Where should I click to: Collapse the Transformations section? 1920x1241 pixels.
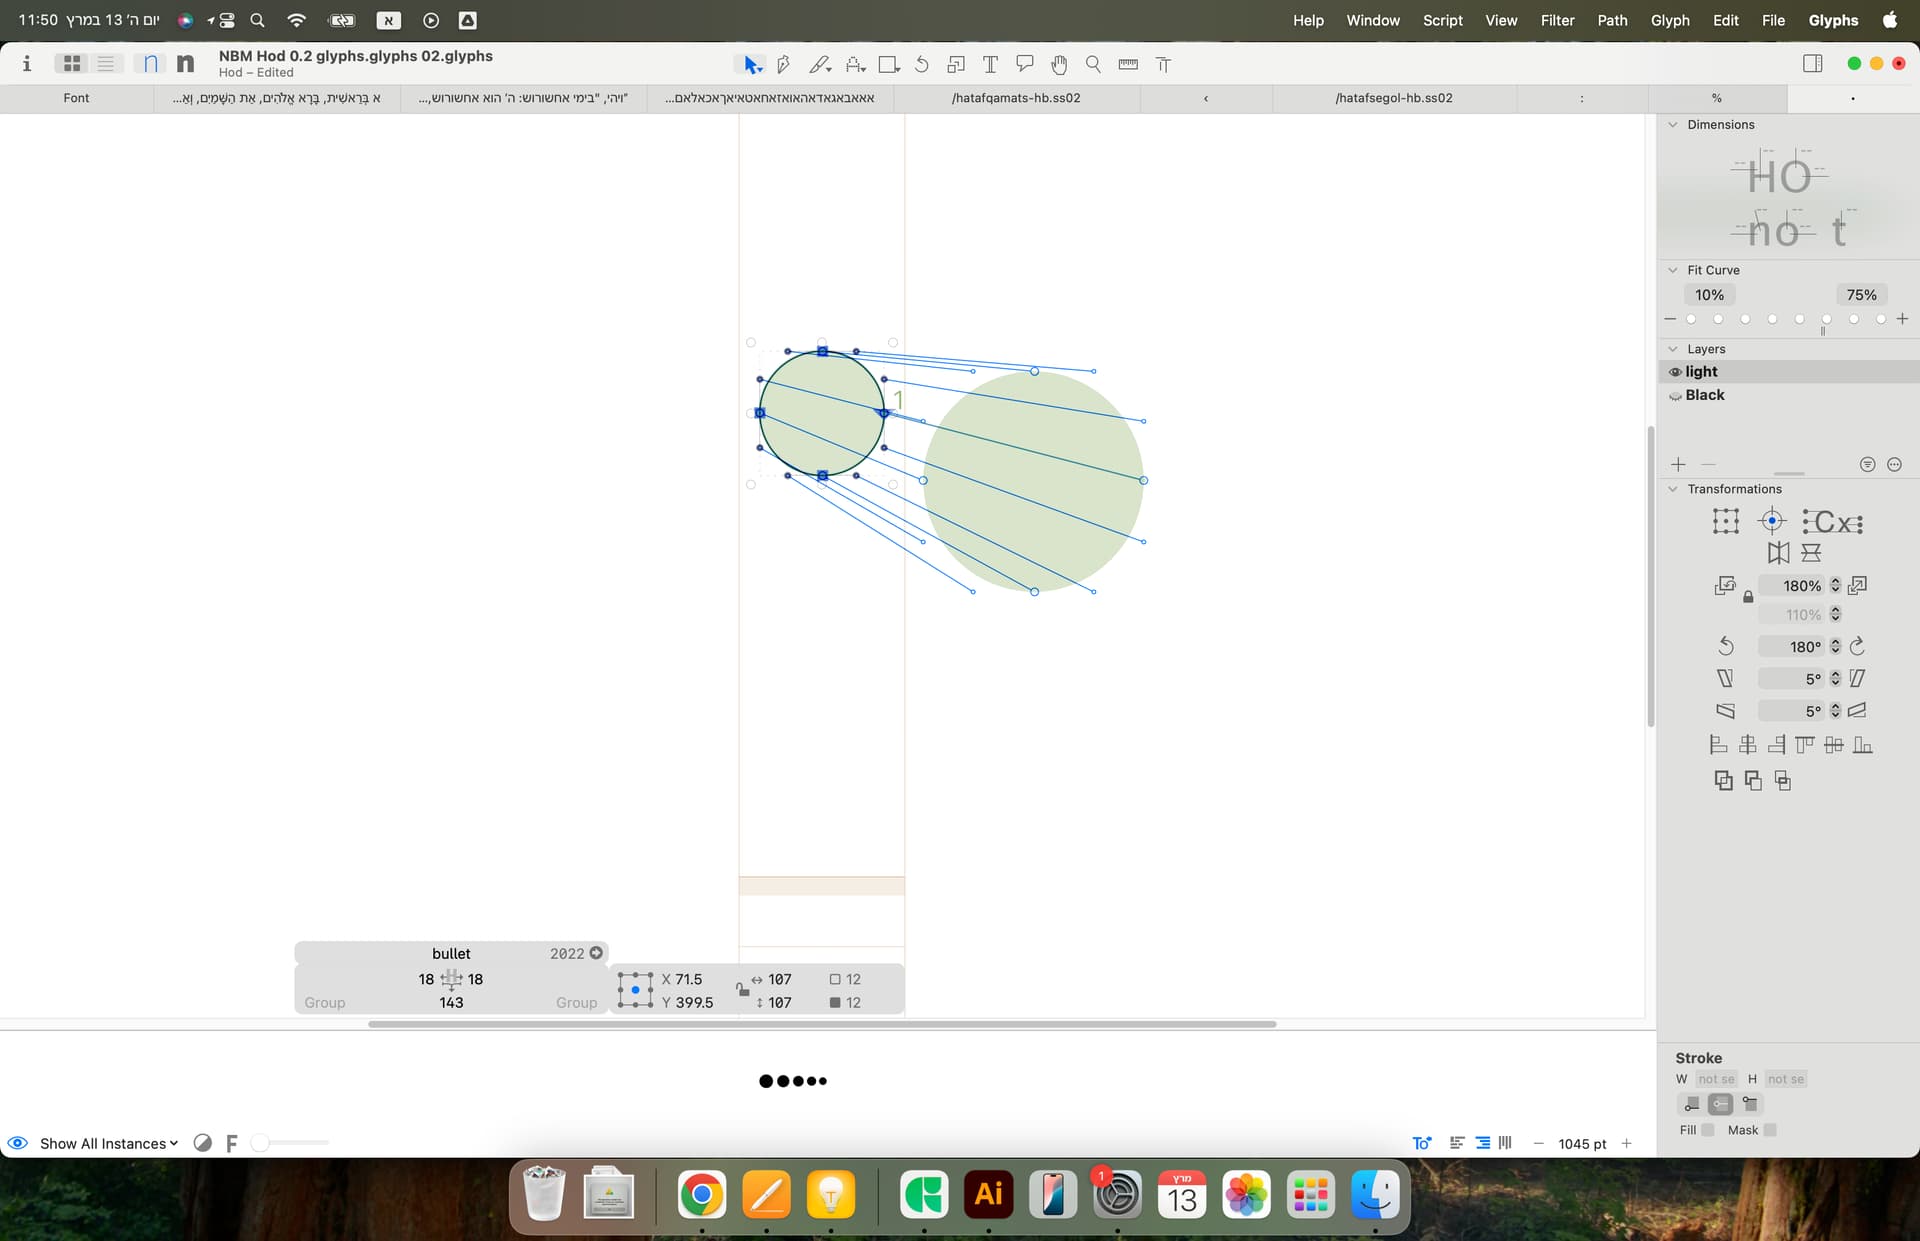pyautogui.click(x=1673, y=489)
